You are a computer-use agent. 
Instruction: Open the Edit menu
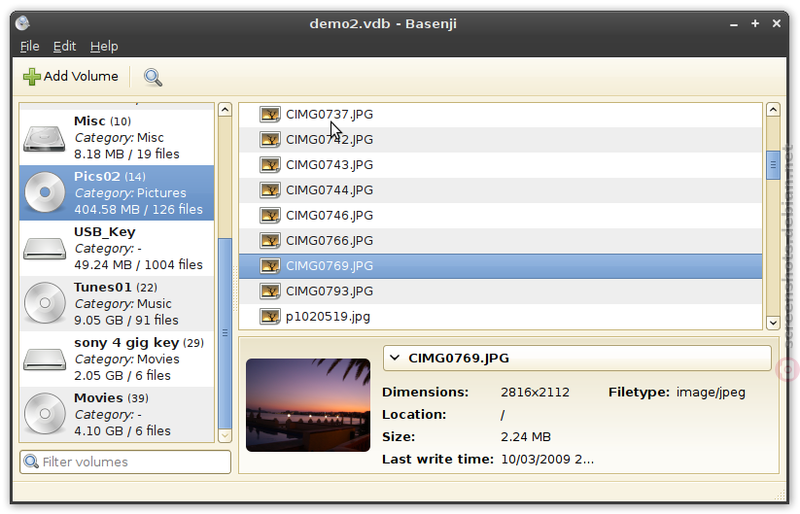tap(64, 46)
